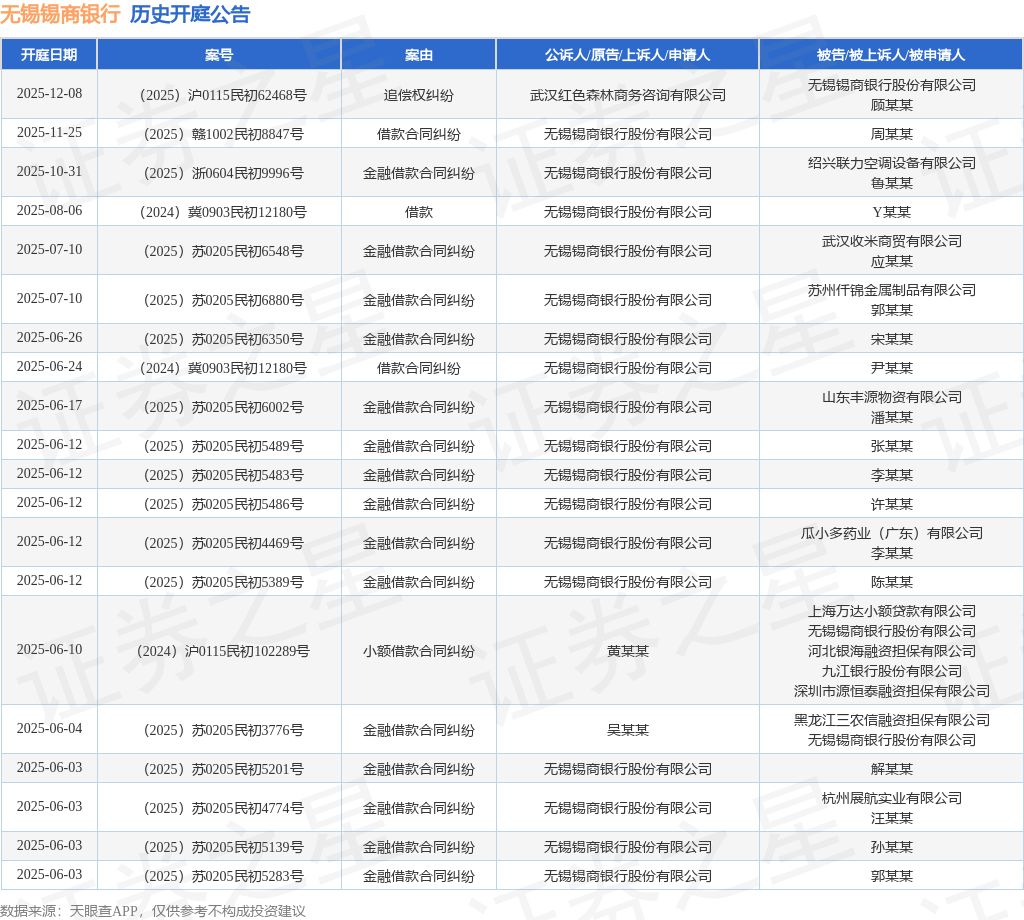
Task: Click case number (2025)苏0205民初6880号
Action: pos(223,300)
